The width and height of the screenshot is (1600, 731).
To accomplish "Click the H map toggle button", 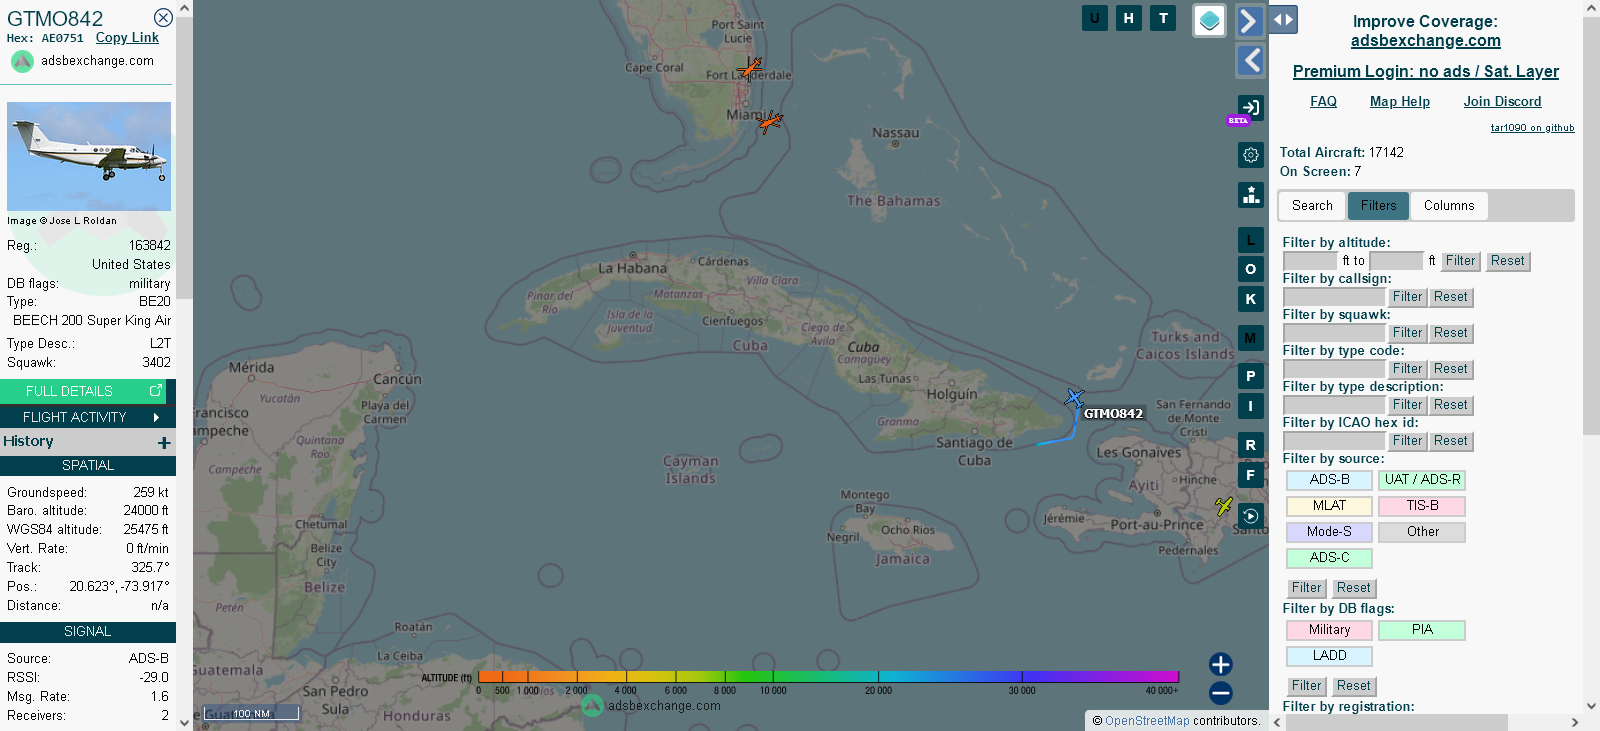I will 1129,18.
